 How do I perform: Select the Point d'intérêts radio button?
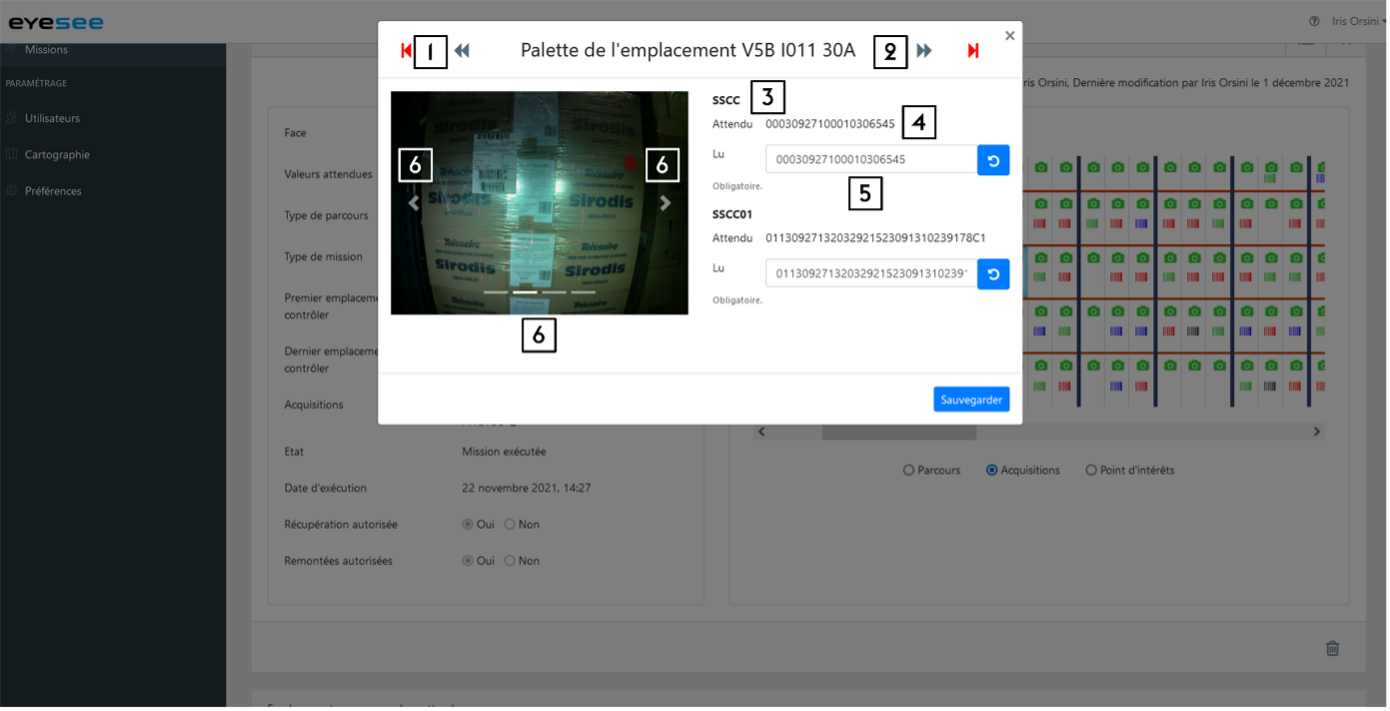pos(1092,470)
